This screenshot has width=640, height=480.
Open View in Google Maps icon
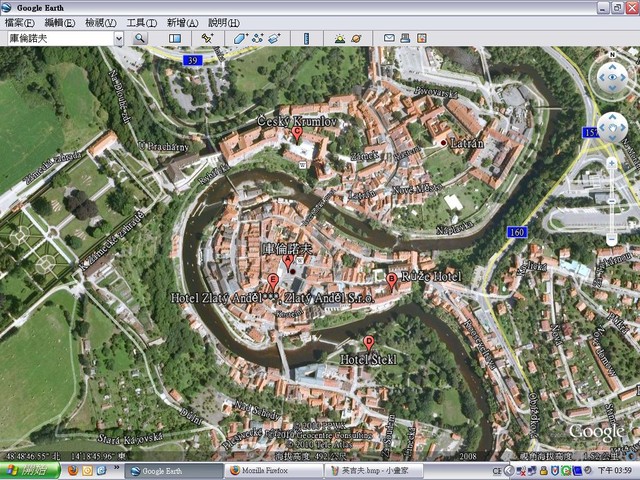[422, 38]
